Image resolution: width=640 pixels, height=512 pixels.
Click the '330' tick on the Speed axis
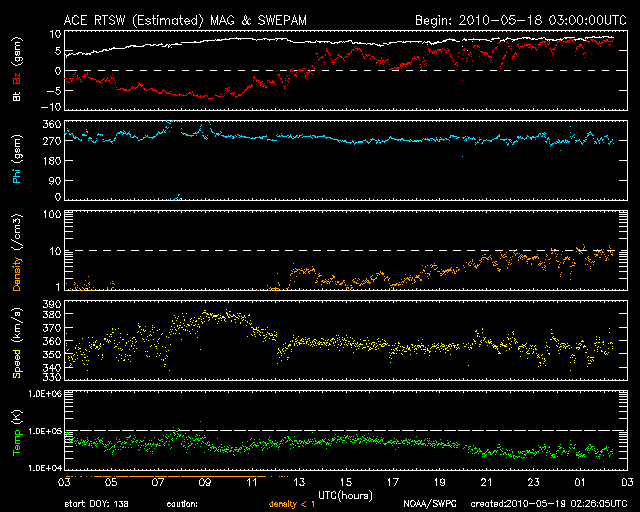pos(52,376)
